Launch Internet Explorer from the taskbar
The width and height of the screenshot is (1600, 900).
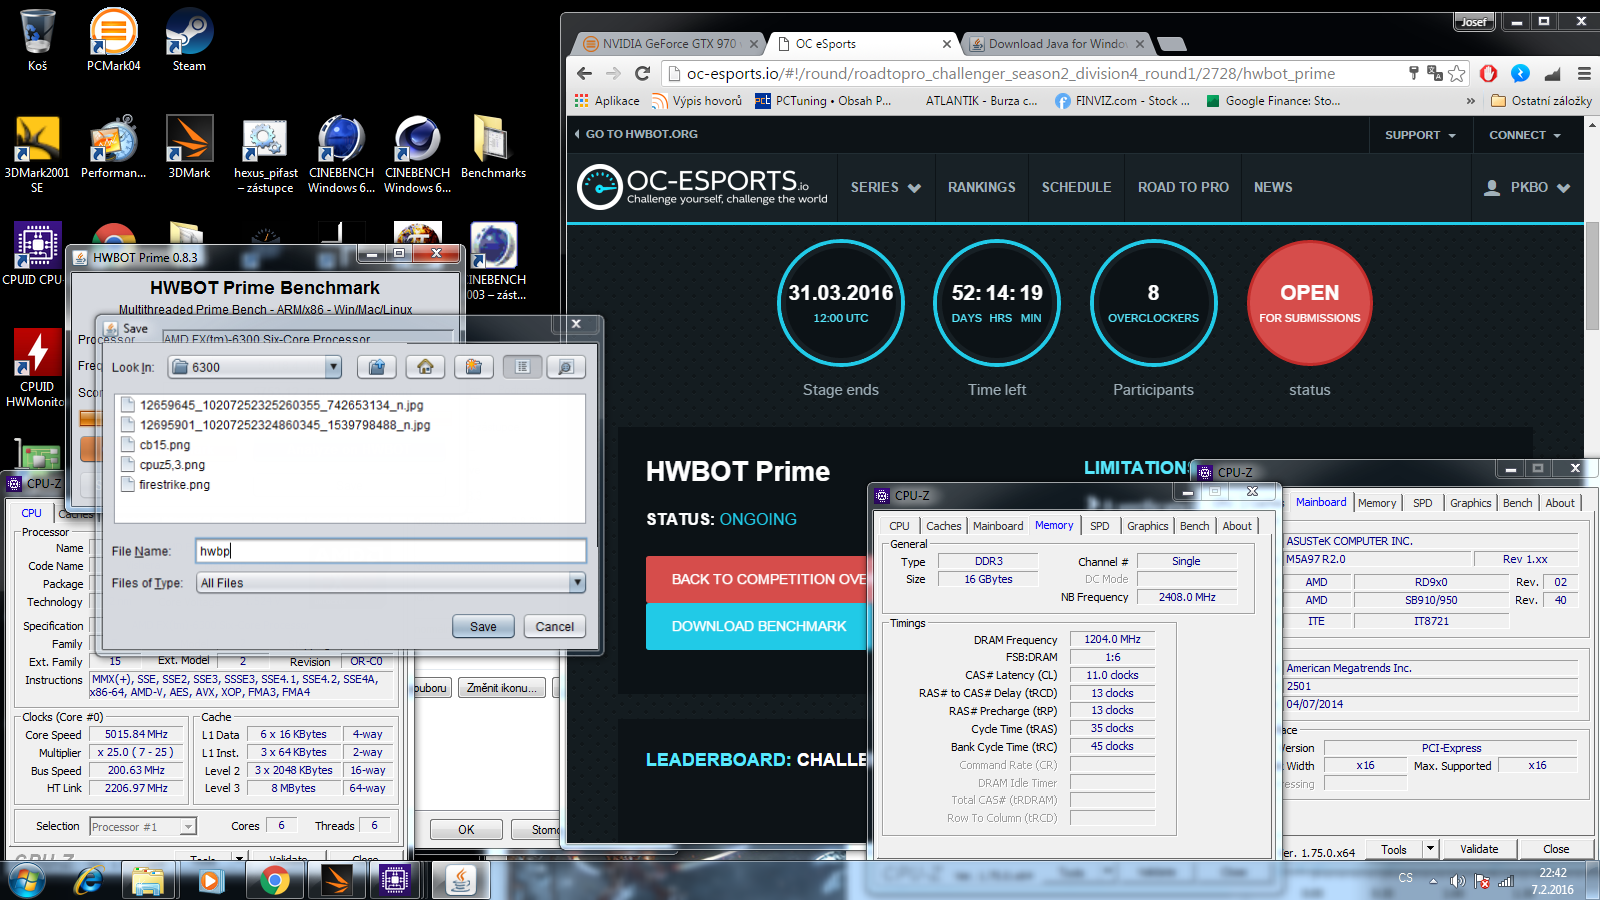pyautogui.click(x=89, y=881)
